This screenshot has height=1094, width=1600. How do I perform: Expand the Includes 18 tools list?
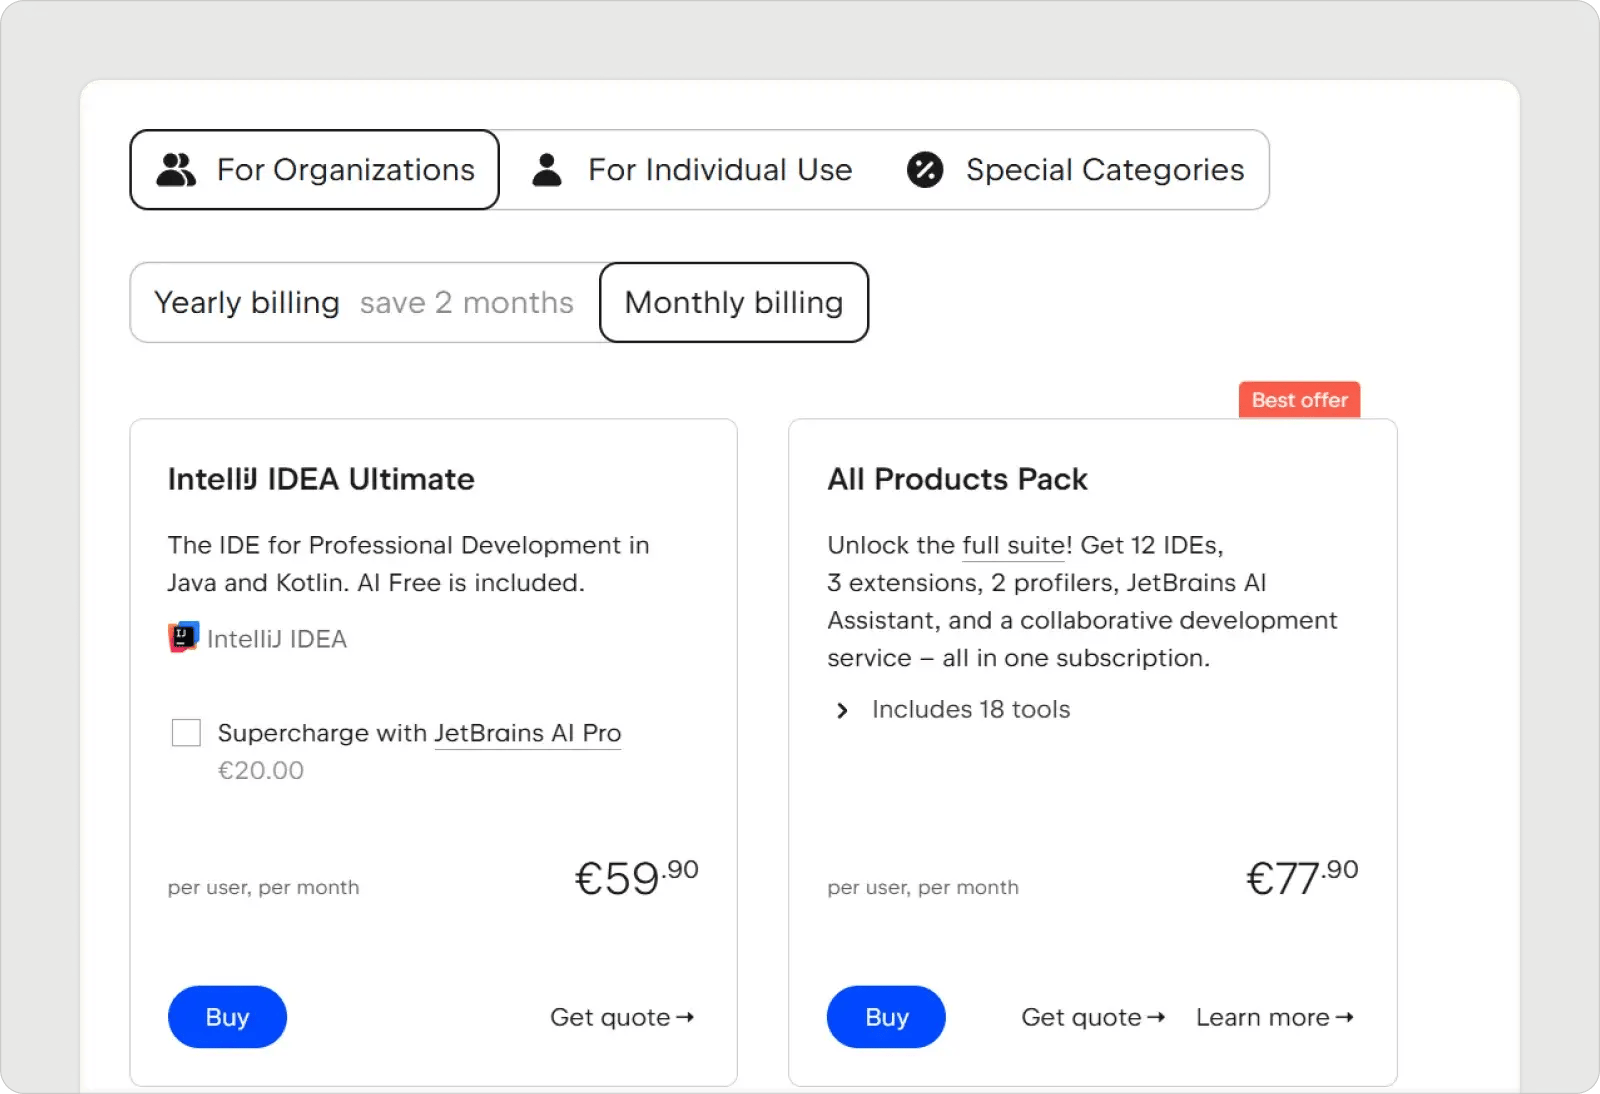point(951,710)
